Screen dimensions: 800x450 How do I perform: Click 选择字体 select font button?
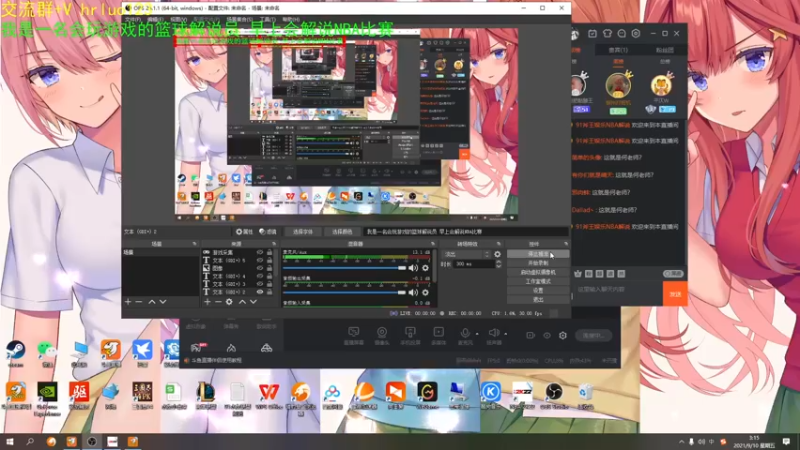(x=303, y=232)
